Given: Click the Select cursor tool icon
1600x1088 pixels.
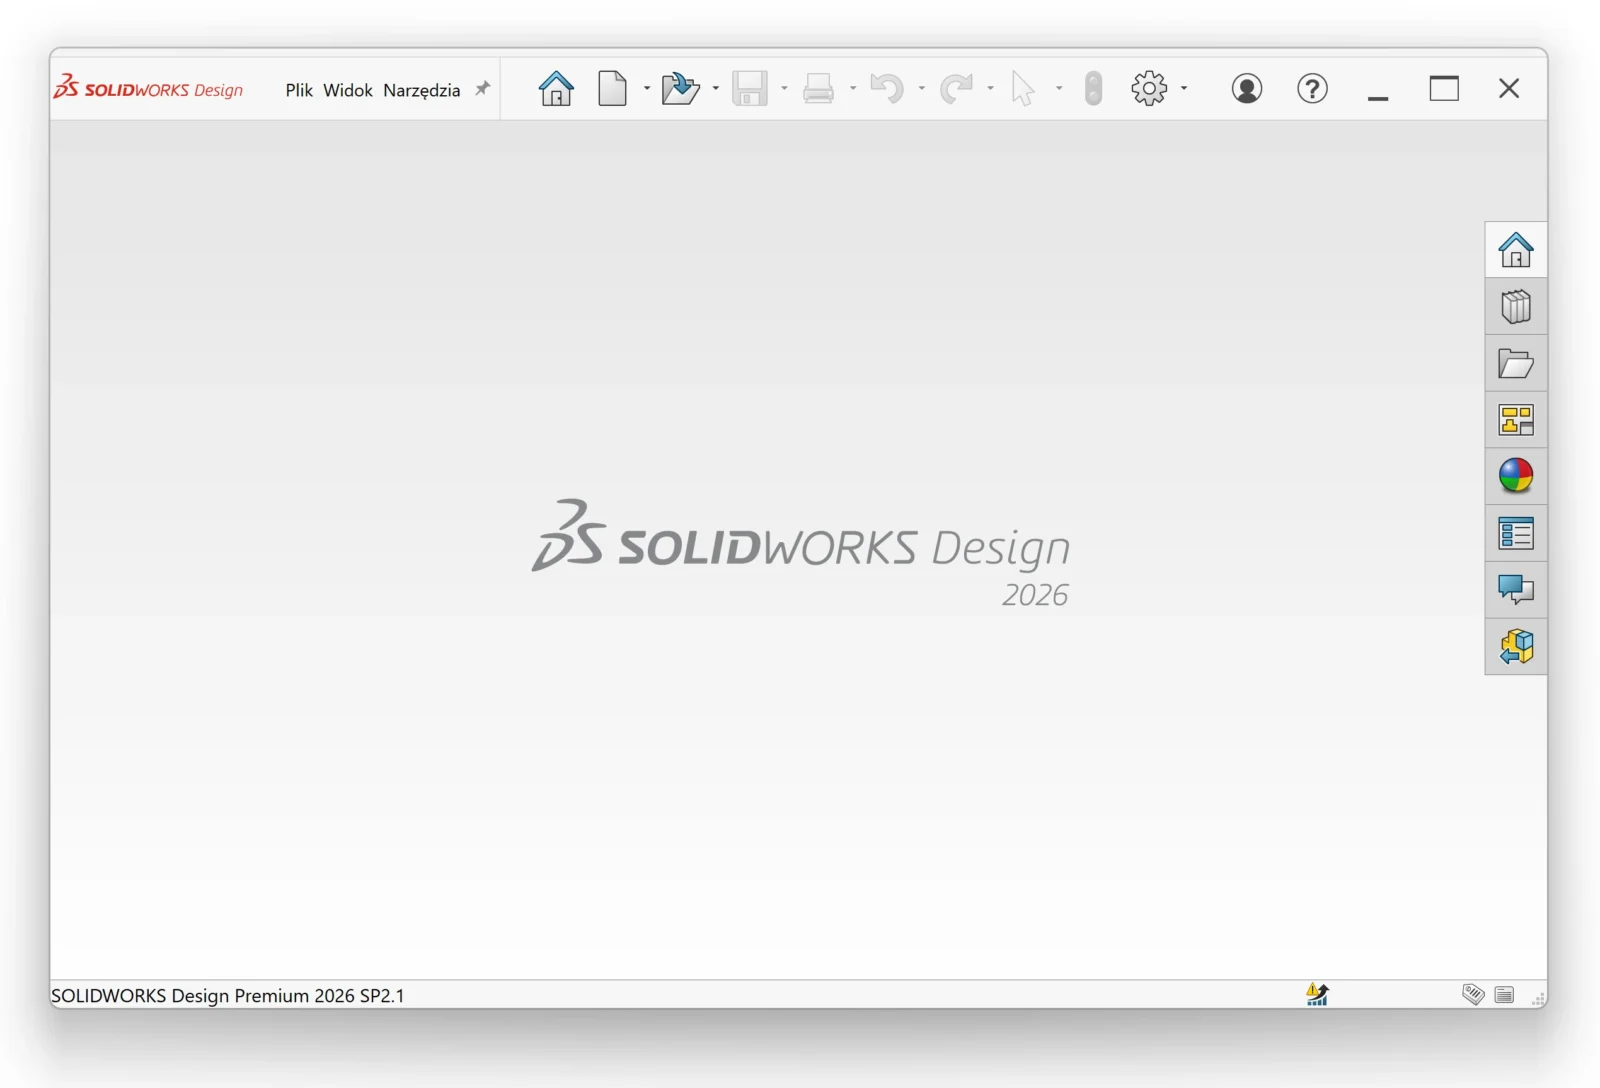Looking at the screenshot, I should point(1023,89).
